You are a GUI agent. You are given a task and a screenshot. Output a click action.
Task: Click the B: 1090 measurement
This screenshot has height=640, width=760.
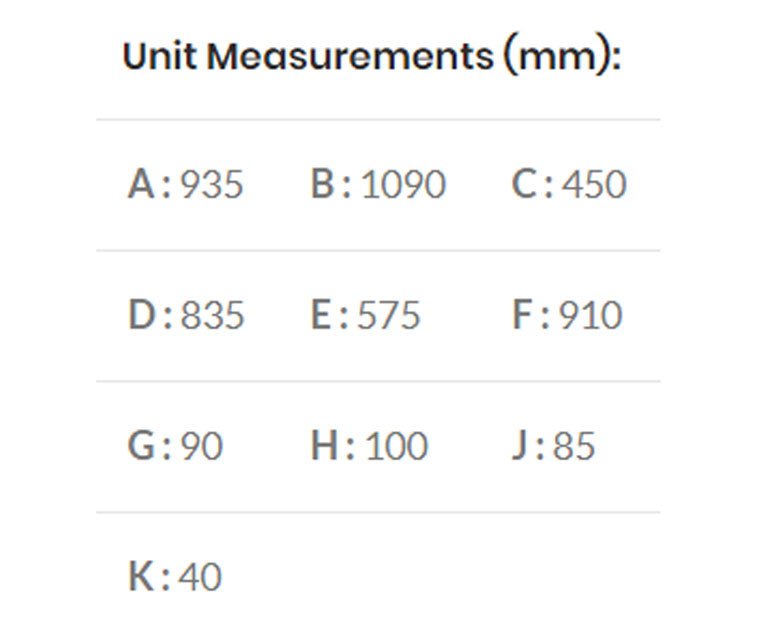pos(378,185)
